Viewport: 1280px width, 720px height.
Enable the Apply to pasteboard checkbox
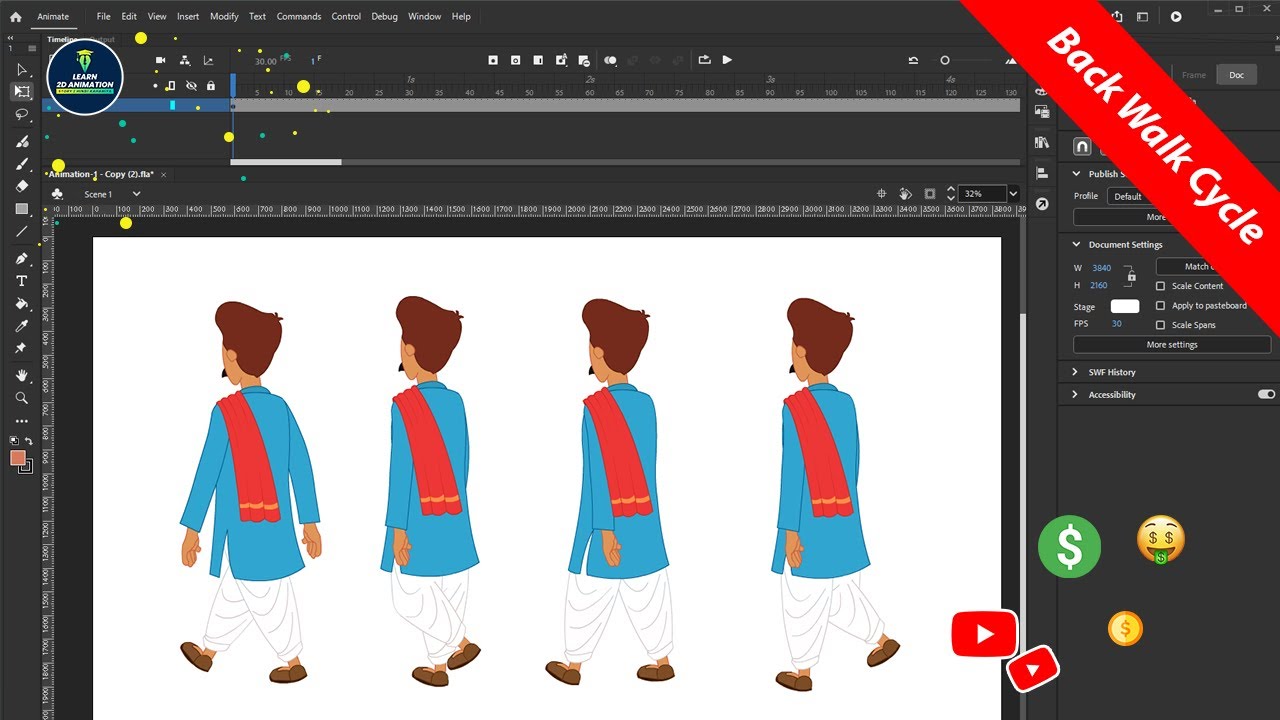[1161, 305]
